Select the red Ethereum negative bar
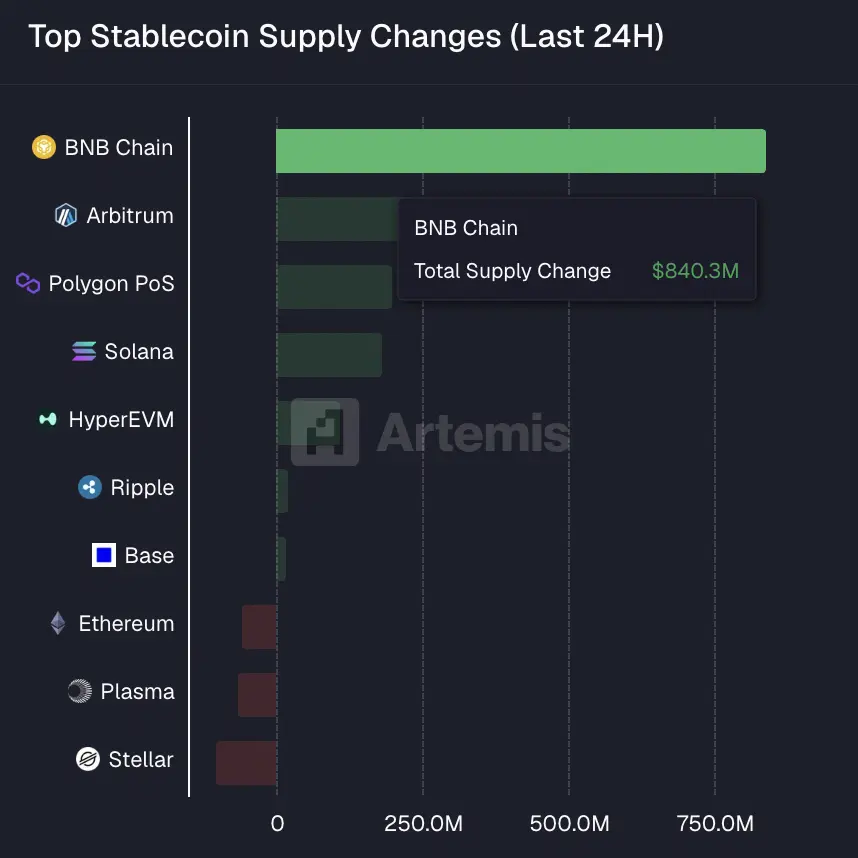The image size is (858, 858). click(x=259, y=627)
